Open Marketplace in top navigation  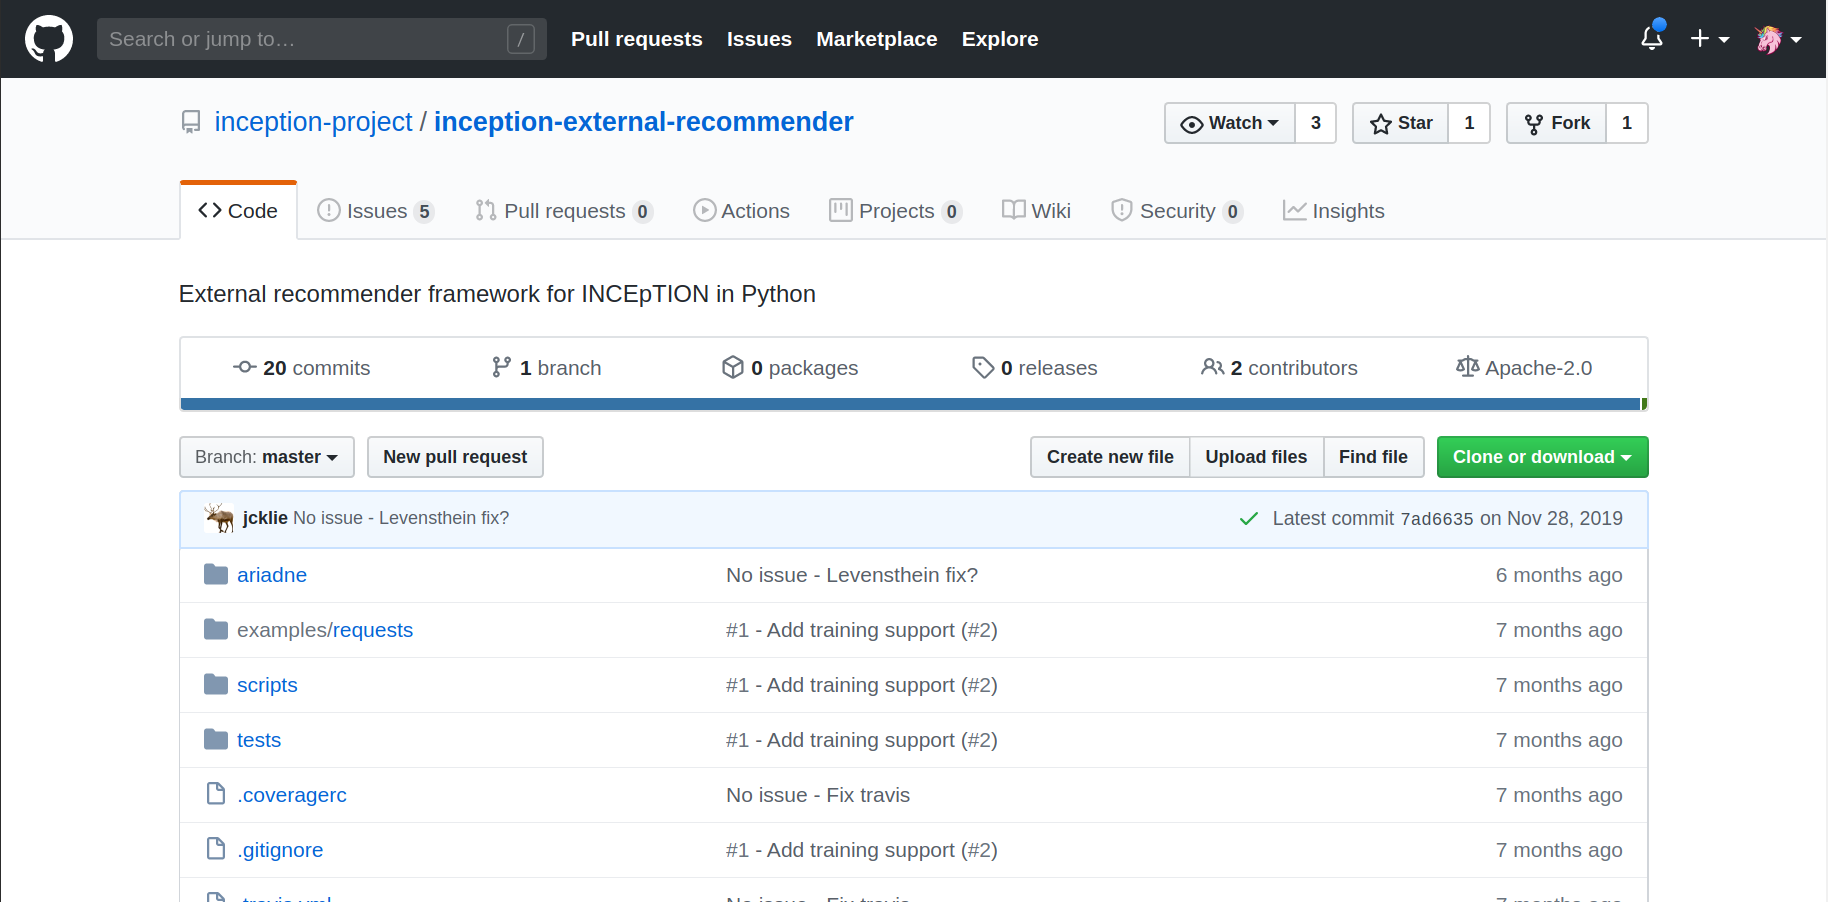point(877,39)
